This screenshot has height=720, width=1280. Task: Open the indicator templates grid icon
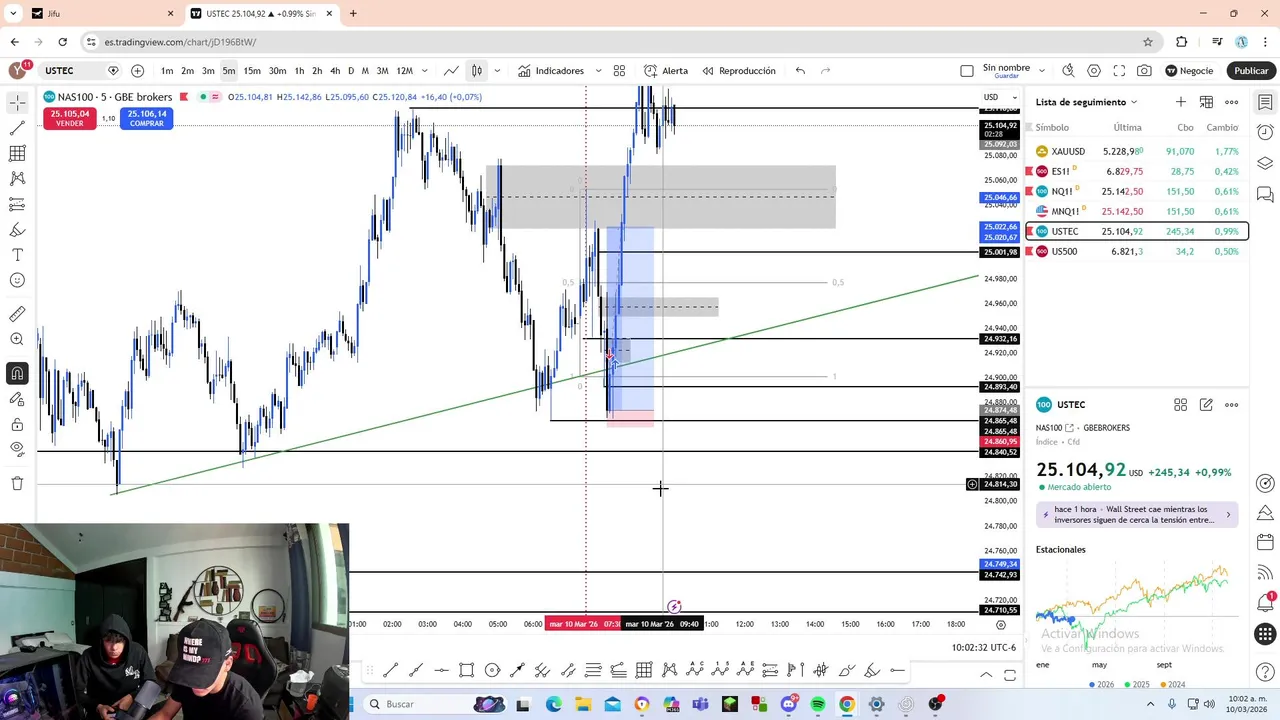(619, 71)
